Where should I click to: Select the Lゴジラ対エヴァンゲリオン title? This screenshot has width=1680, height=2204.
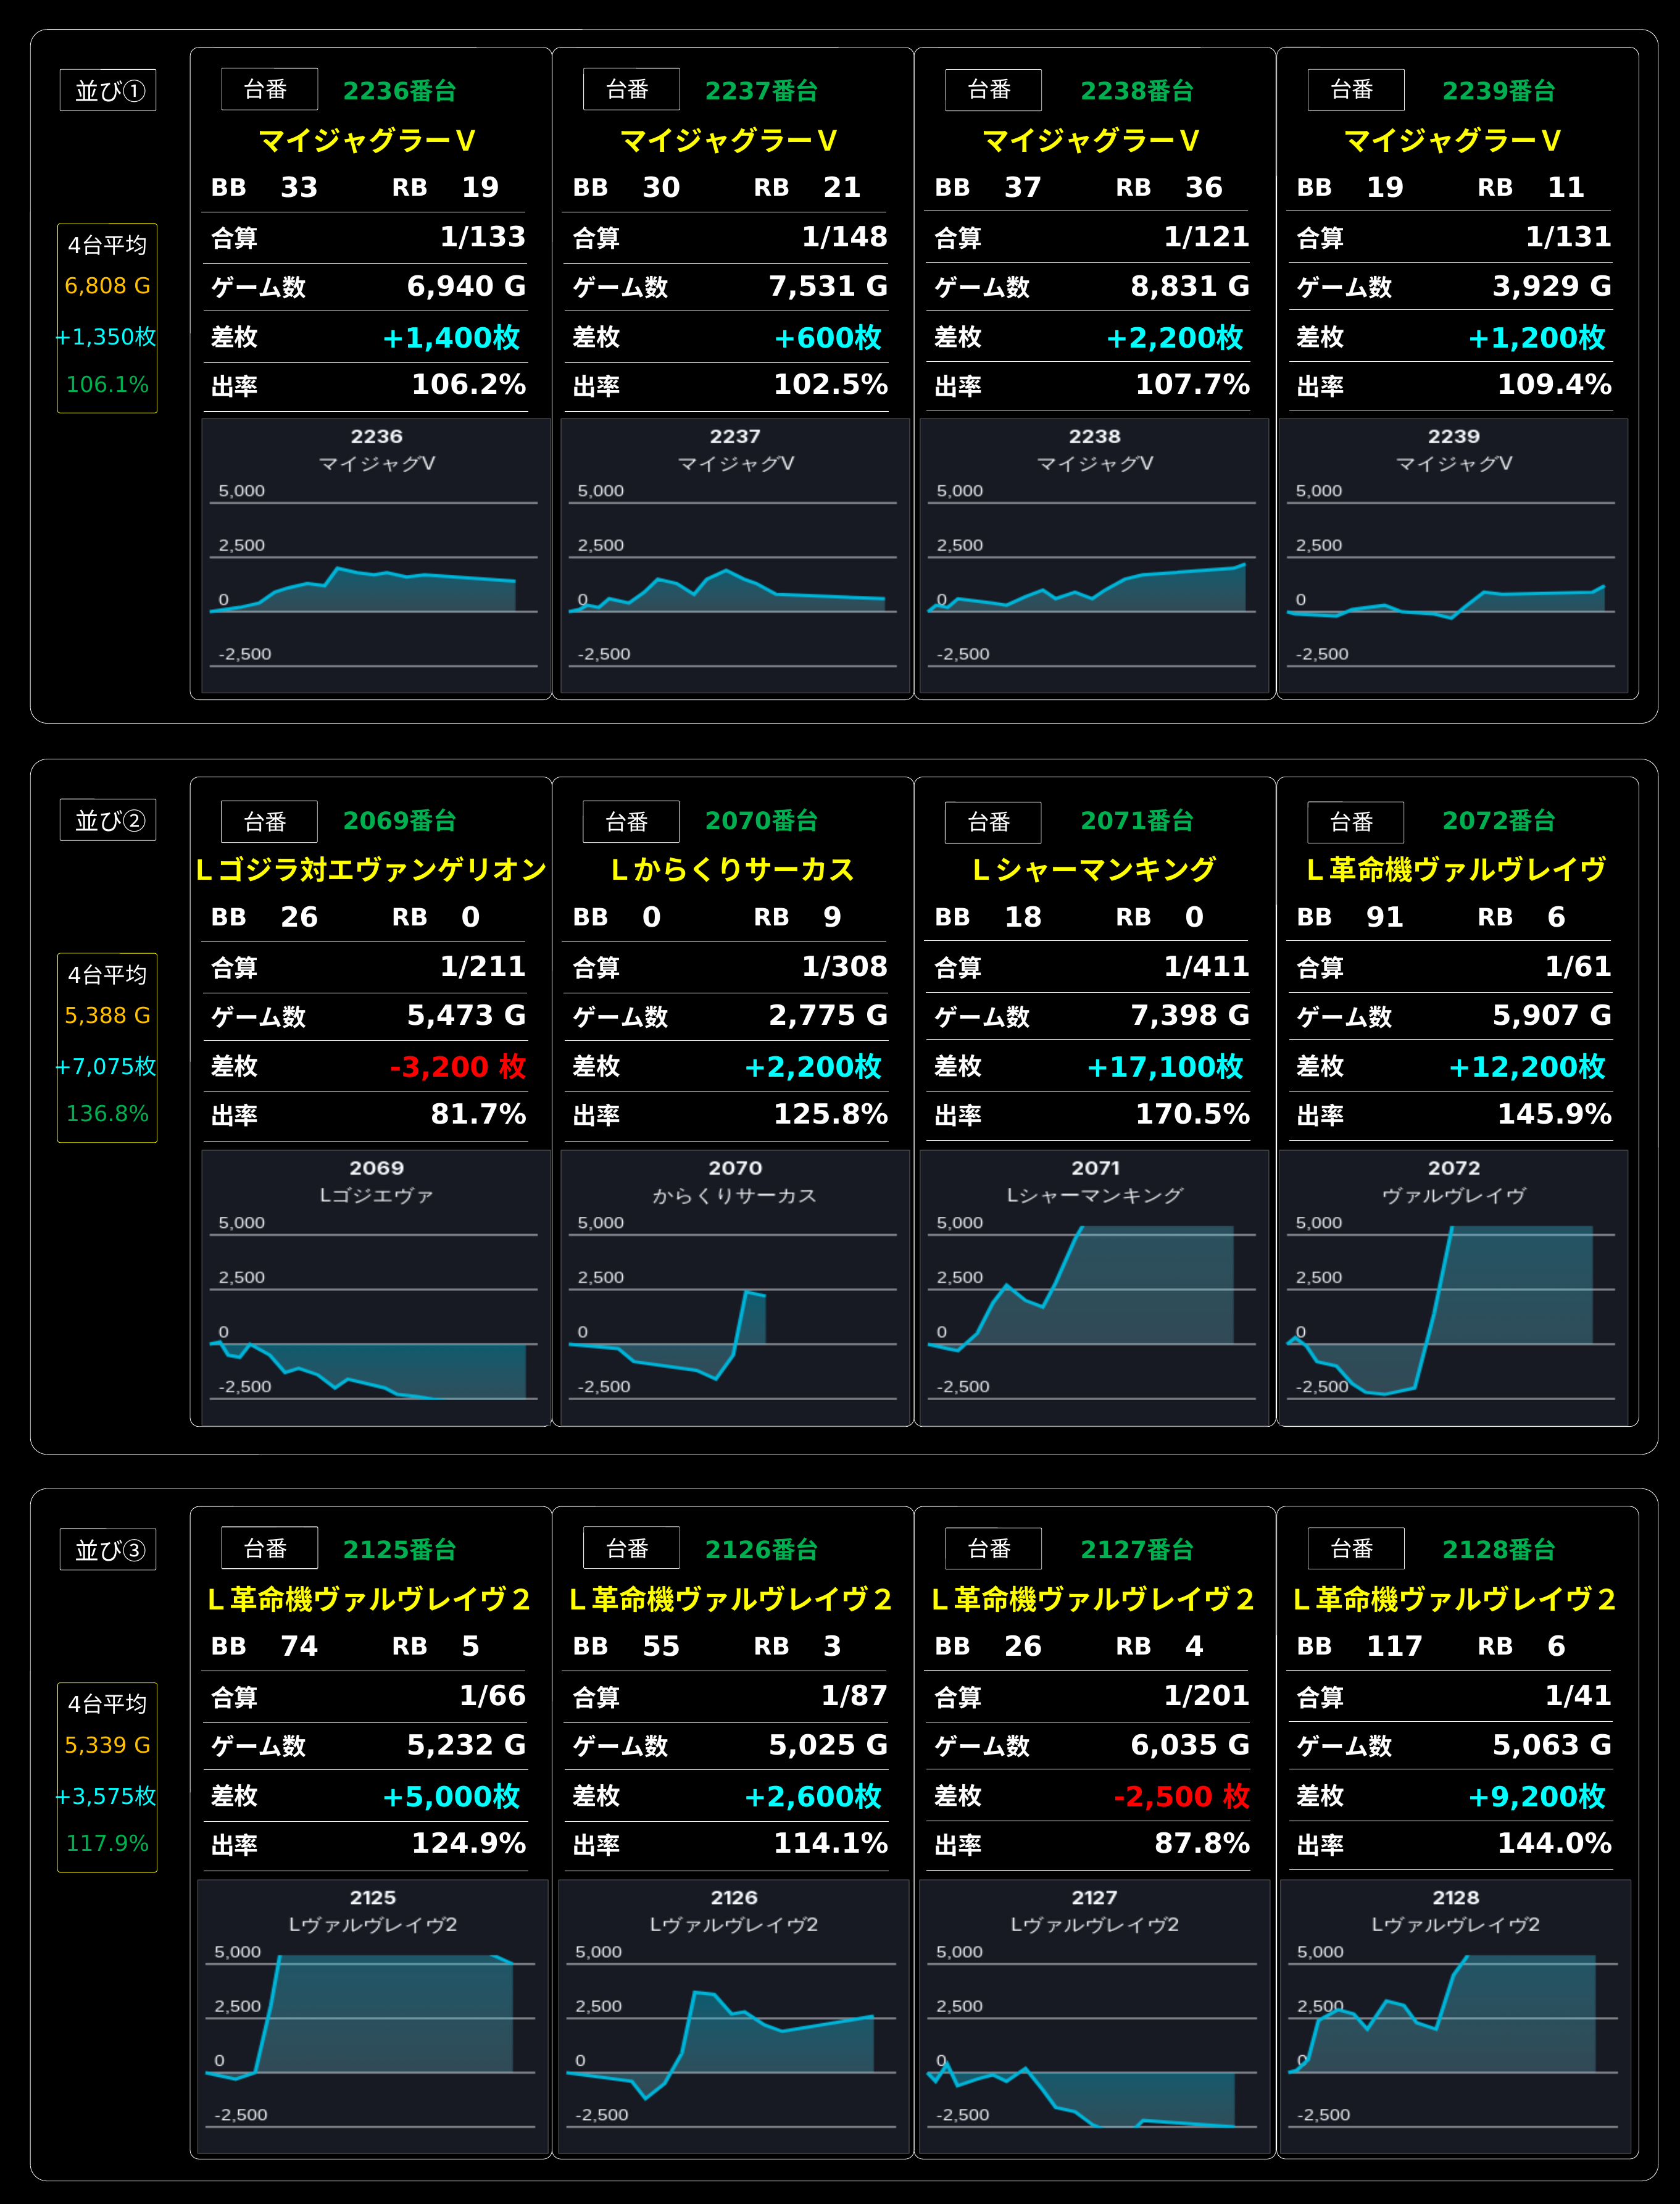[x=371, y=870]
